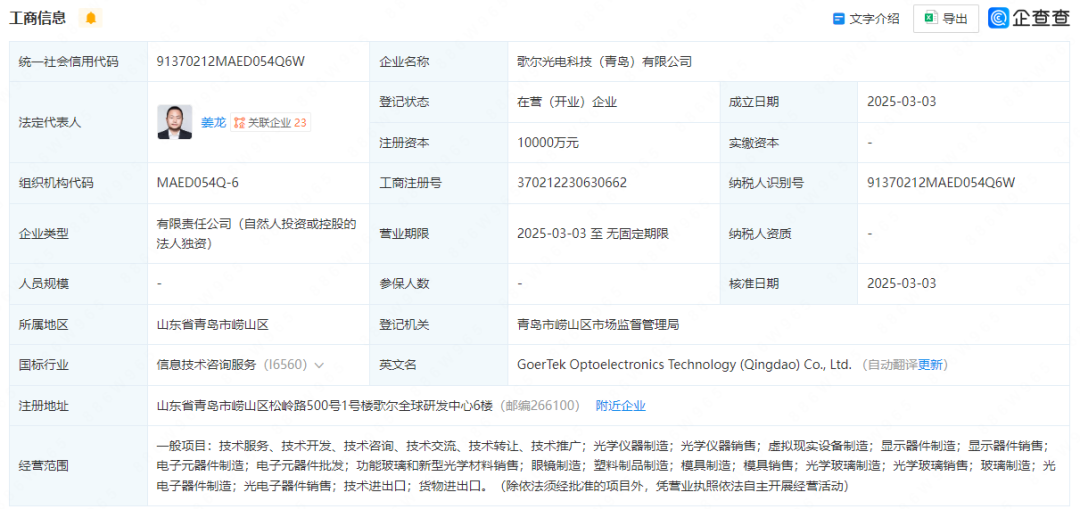
Task: Click 纳税人识别号 value 91370212MAED054Q6W
Action: click(941, 183)
